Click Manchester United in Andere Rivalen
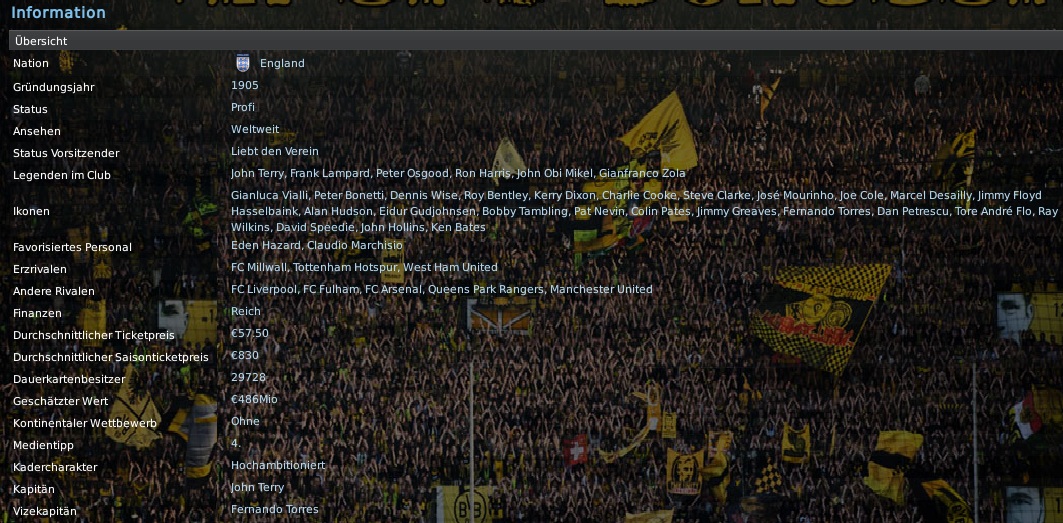 point(601,289)
